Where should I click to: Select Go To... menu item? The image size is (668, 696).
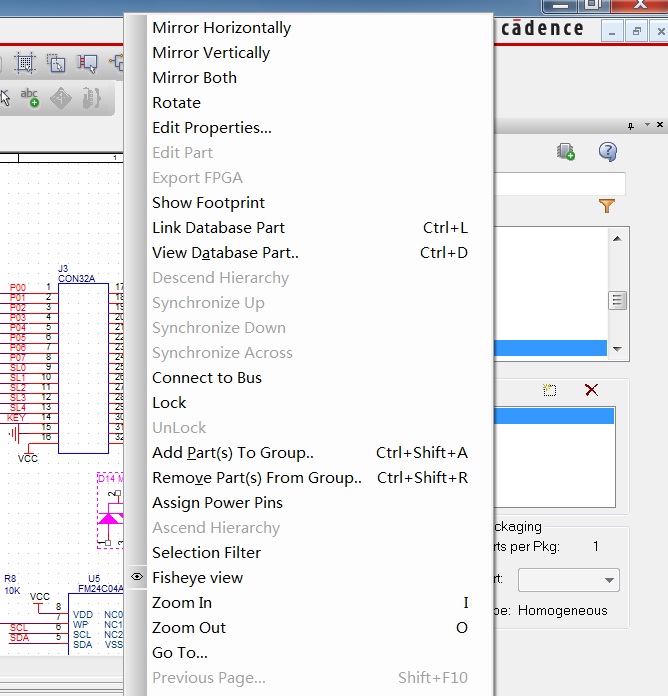coord(180,652)
